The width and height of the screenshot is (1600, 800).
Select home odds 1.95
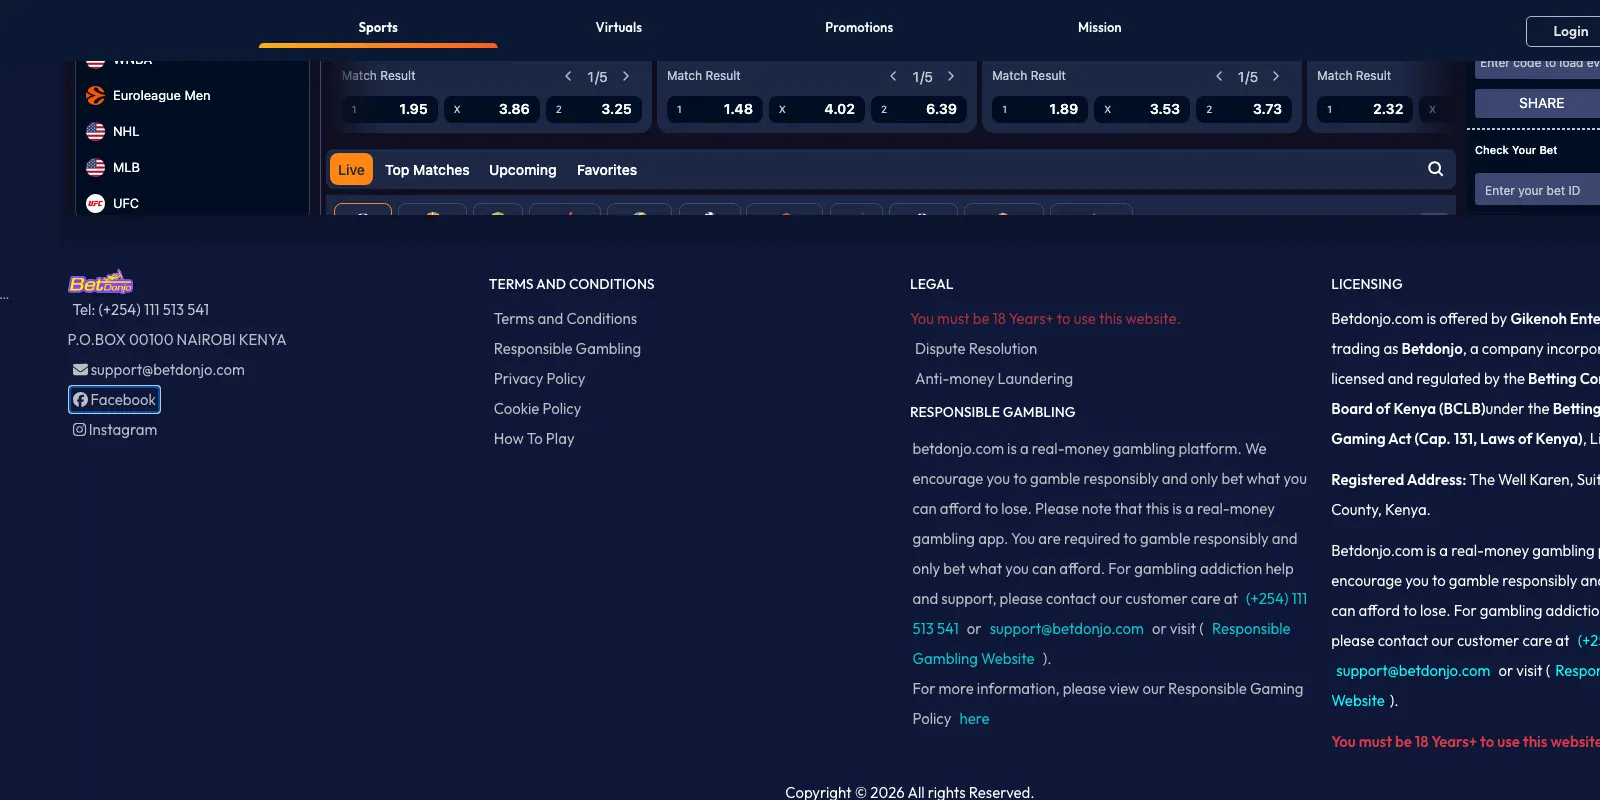(x=390, y=109)
